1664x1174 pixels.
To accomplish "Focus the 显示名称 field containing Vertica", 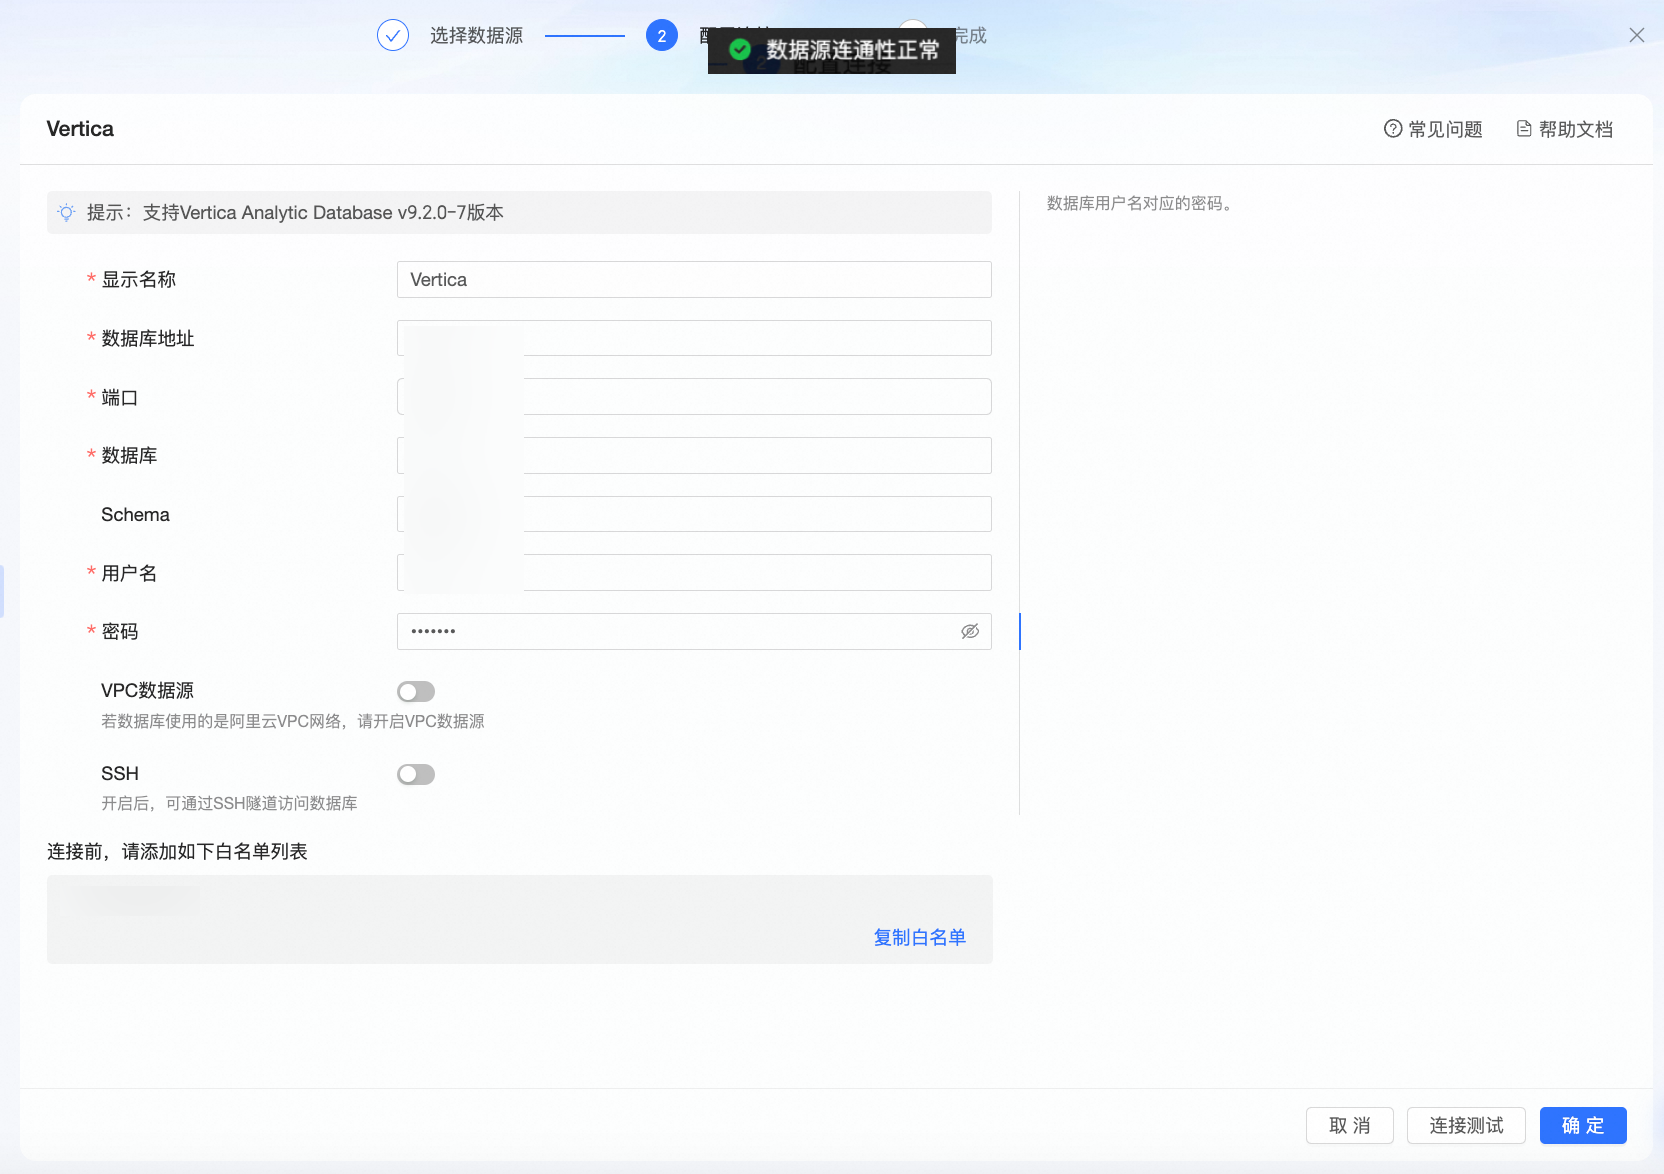I will [x=694, y=279].
